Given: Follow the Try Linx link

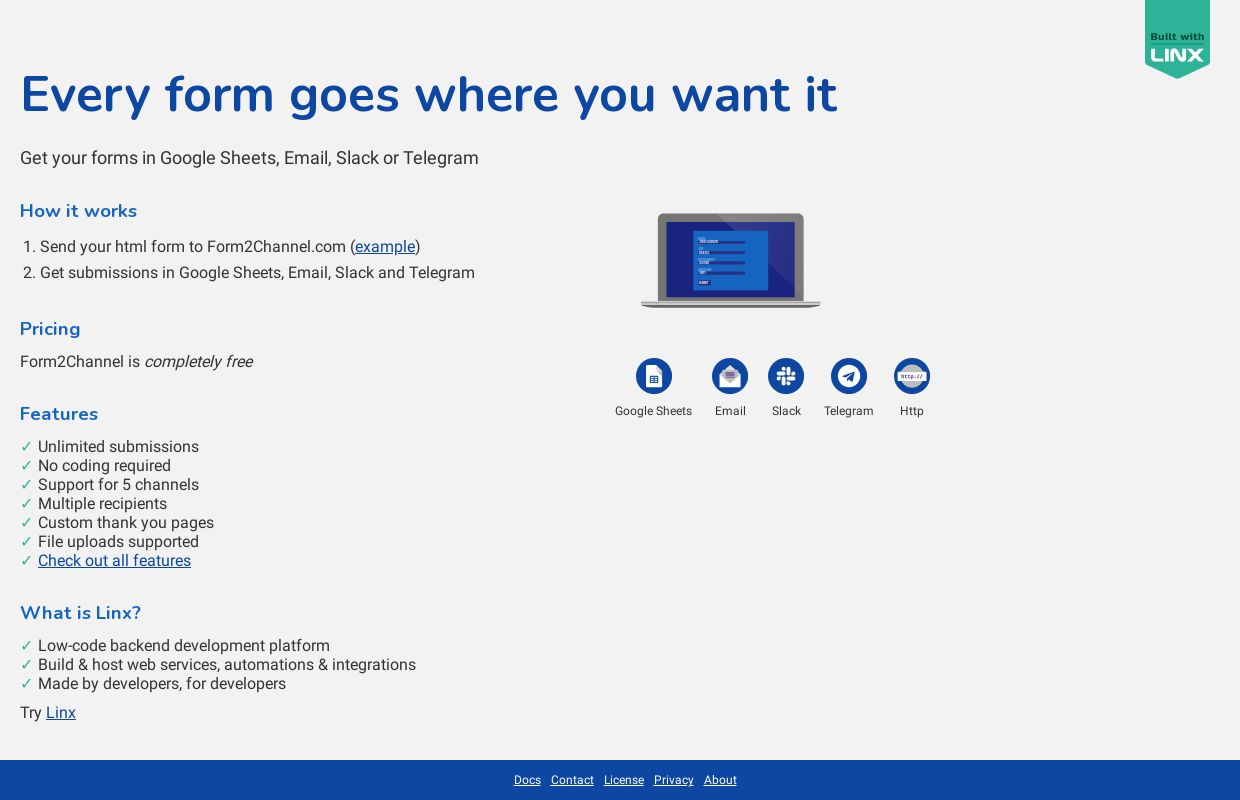Looking at the screenshot, I should [61, 712].
